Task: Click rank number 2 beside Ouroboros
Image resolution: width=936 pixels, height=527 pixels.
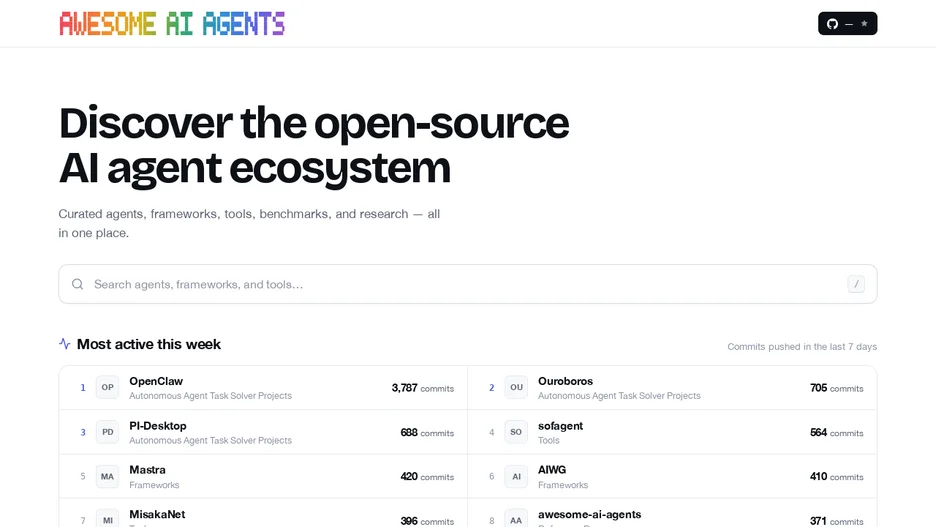Action: pos(492,388)
